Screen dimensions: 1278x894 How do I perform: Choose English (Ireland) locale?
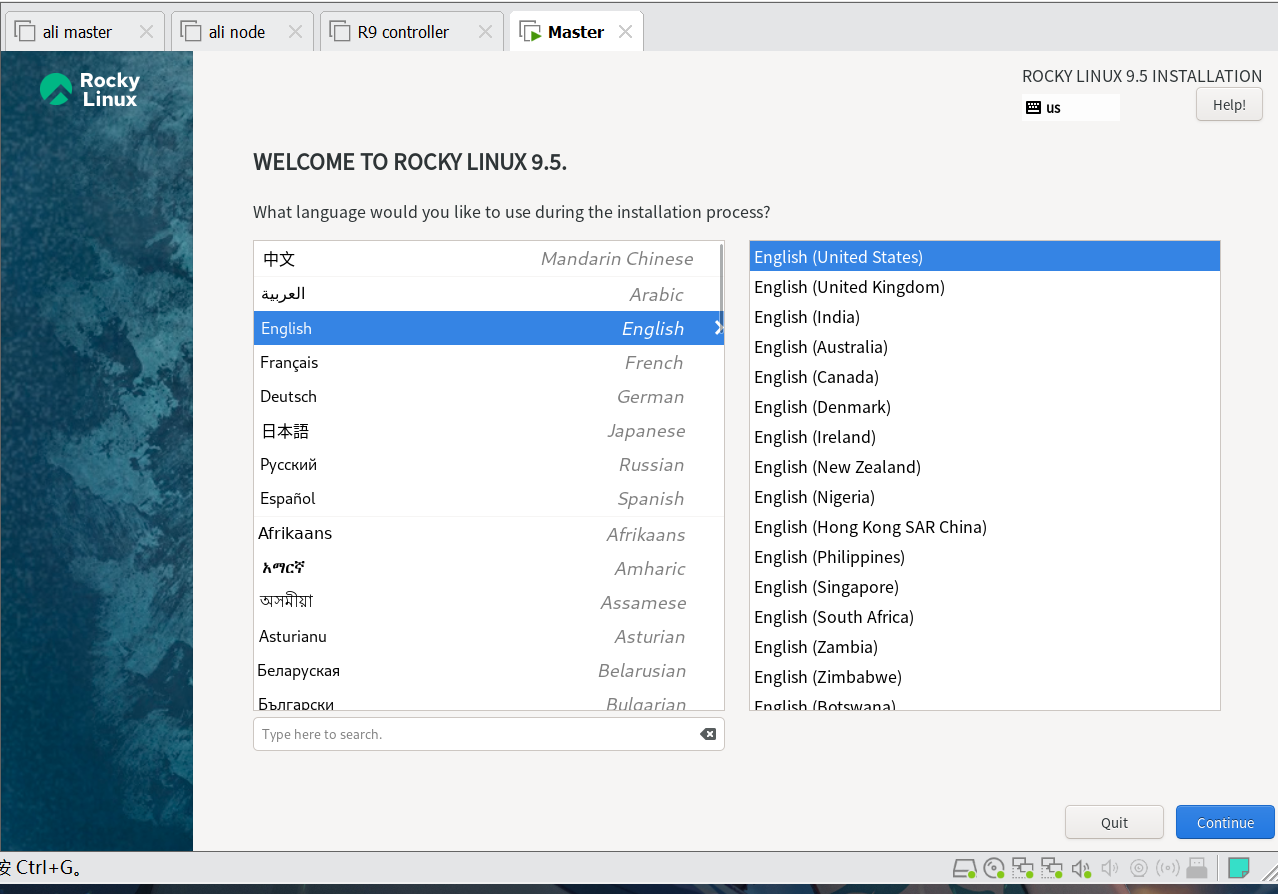click(985, 437)
